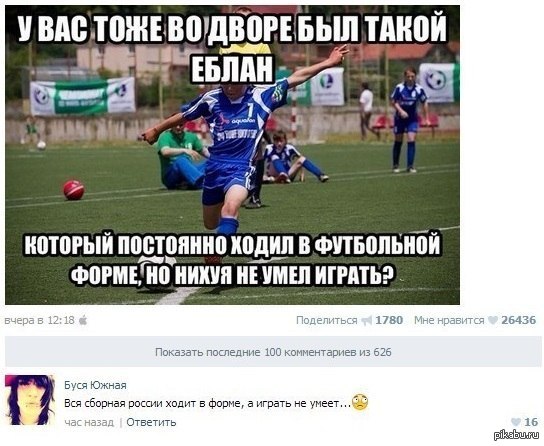Click Мне нравится to like the post
544x446 pixels.
tap(449, 320)
